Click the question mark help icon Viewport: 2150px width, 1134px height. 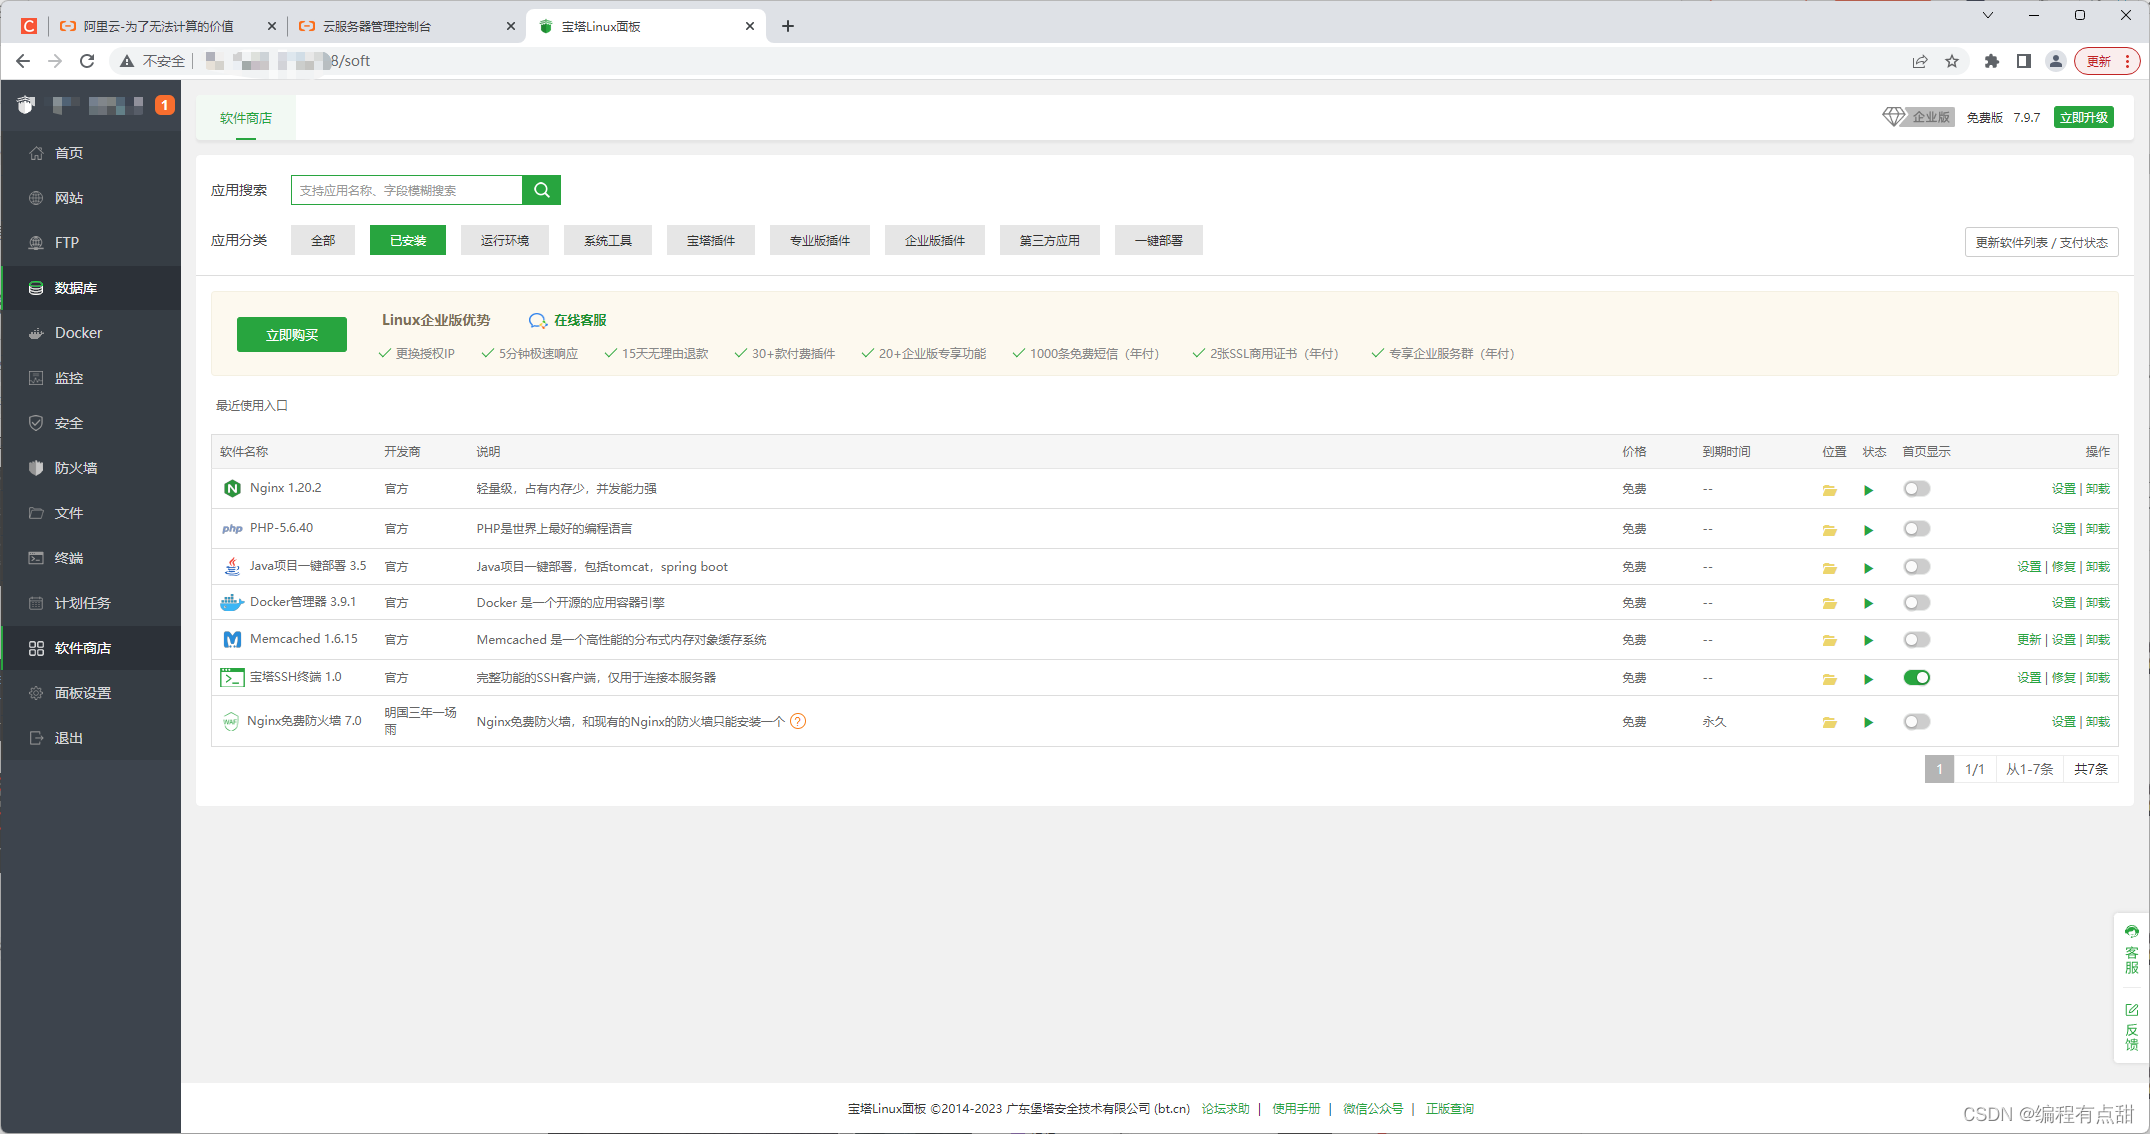point(798,721)
